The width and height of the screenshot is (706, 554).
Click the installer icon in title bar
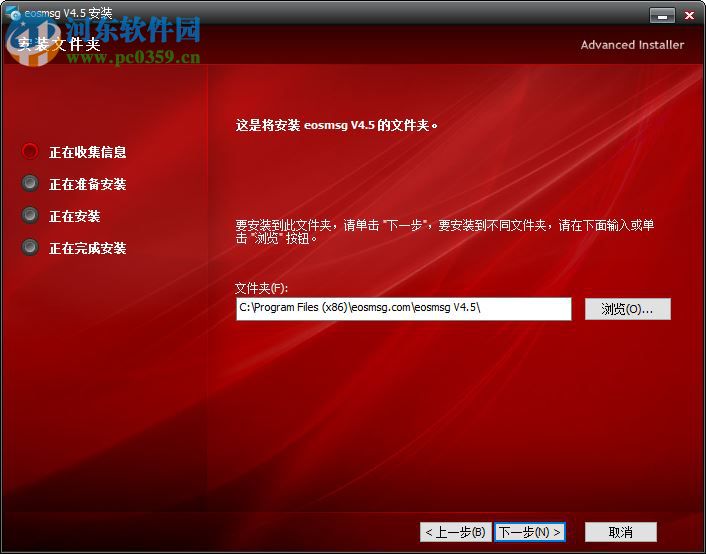click(x=13, y=14)
